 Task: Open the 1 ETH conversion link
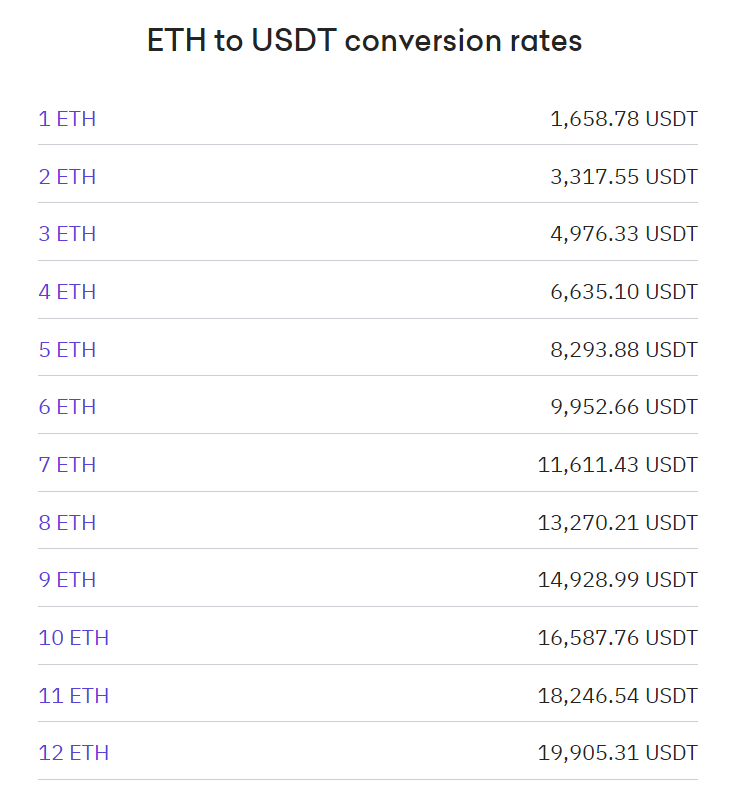67,119
